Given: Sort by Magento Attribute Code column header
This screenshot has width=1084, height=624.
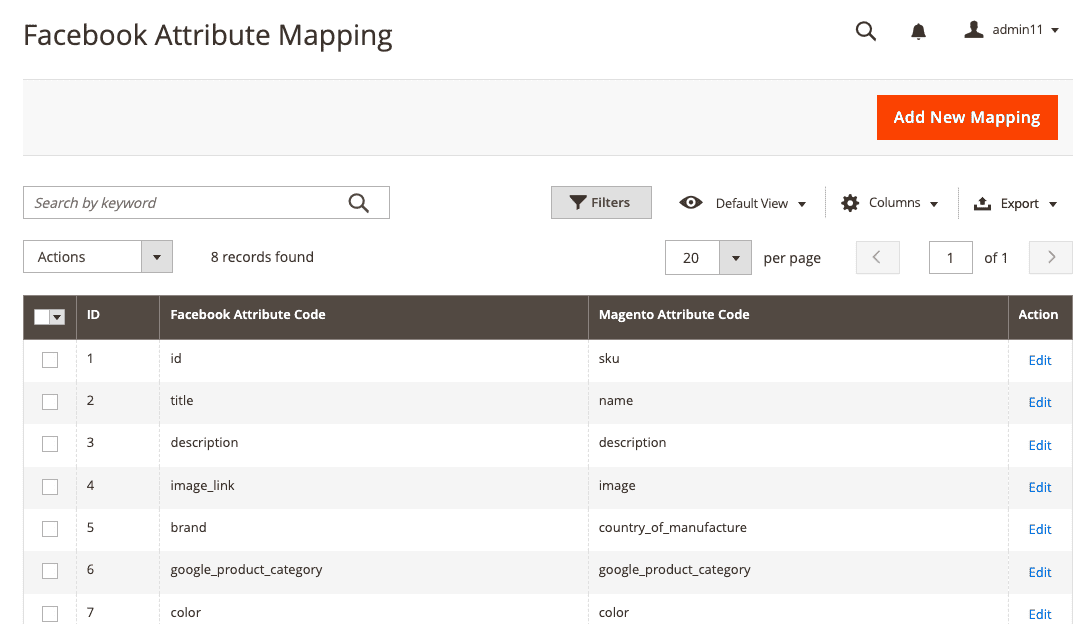Looking at the screenshot, I should [674, 314].
